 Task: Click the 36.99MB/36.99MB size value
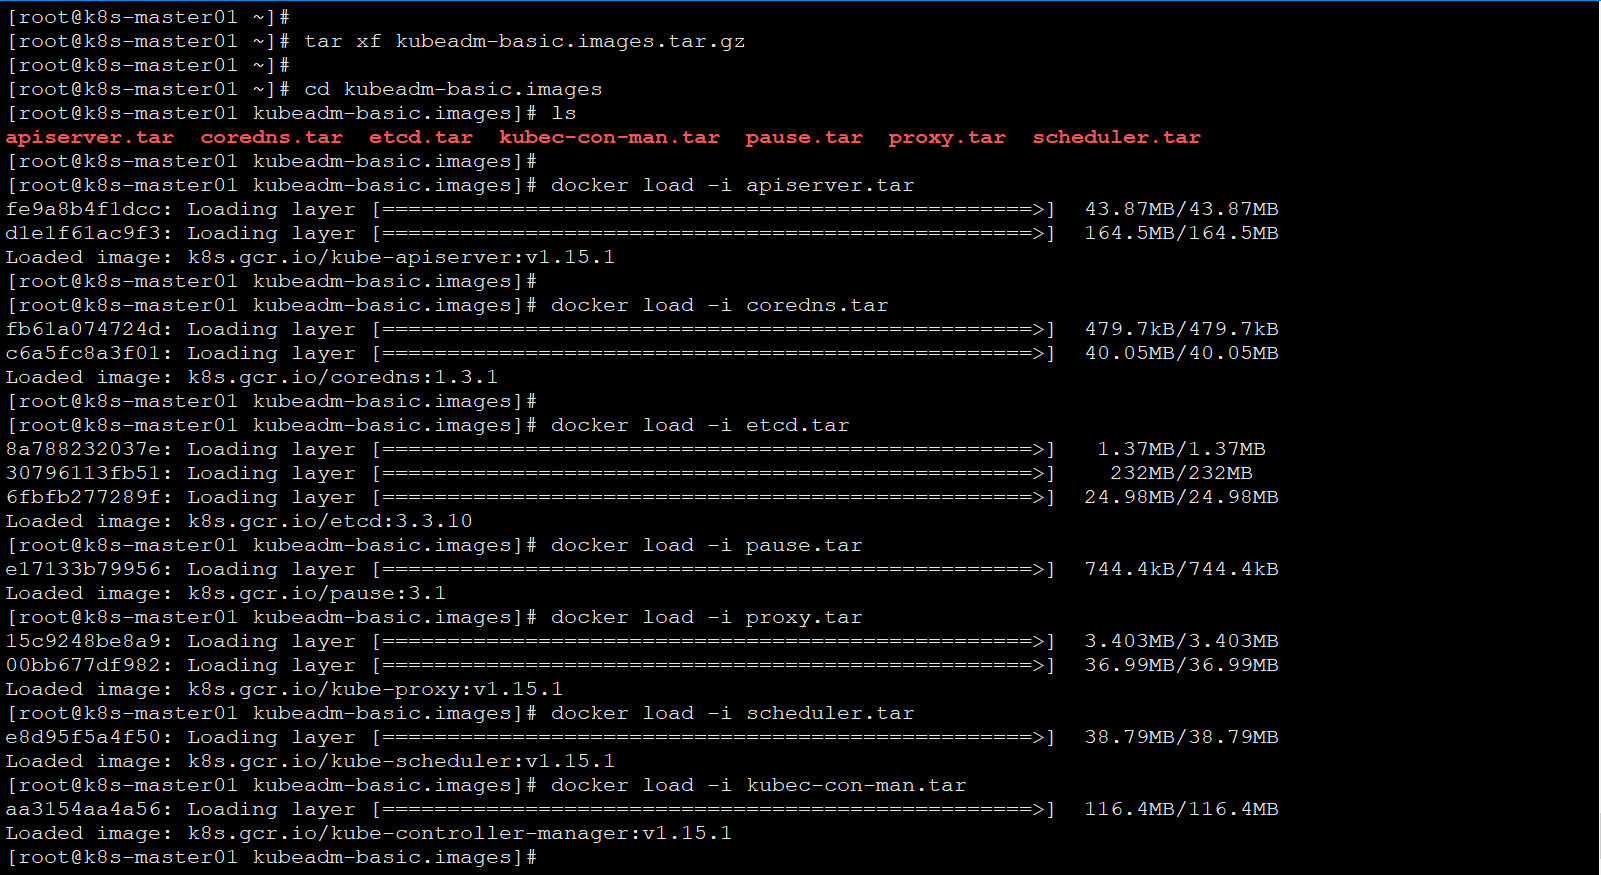[1182, 665]
